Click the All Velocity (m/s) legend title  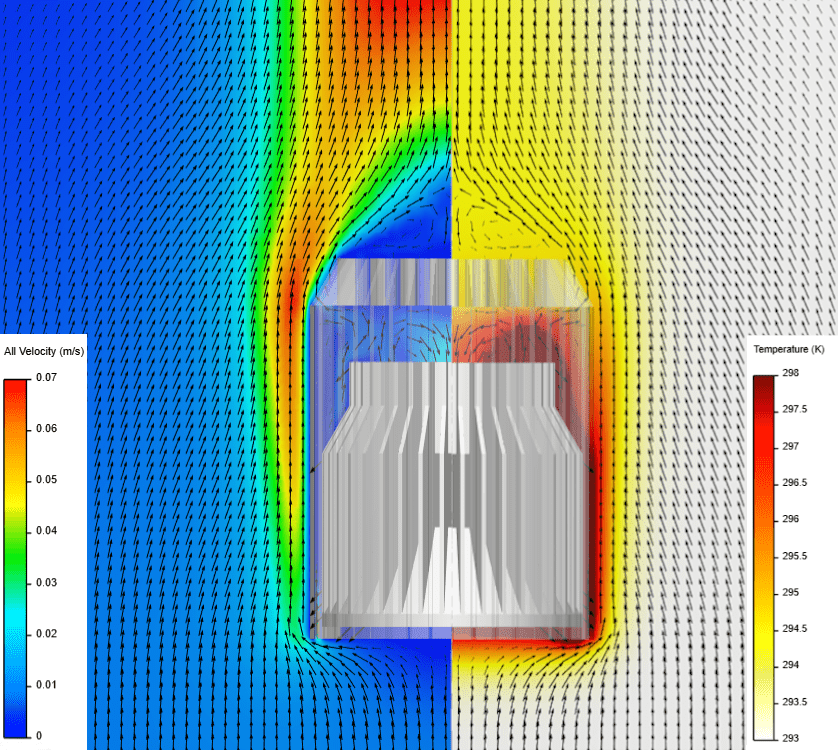(x=43, y=349)
